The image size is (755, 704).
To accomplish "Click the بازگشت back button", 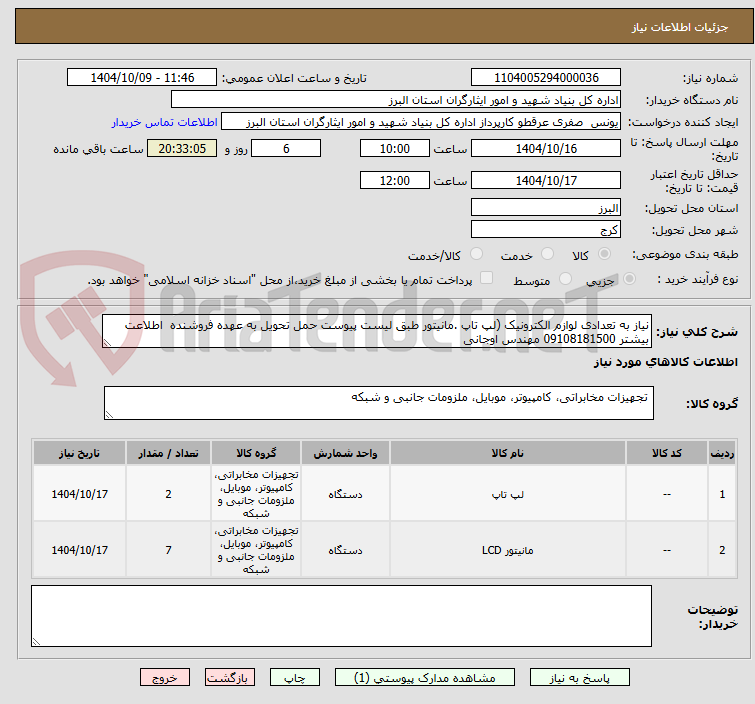I will click(230, 678).
